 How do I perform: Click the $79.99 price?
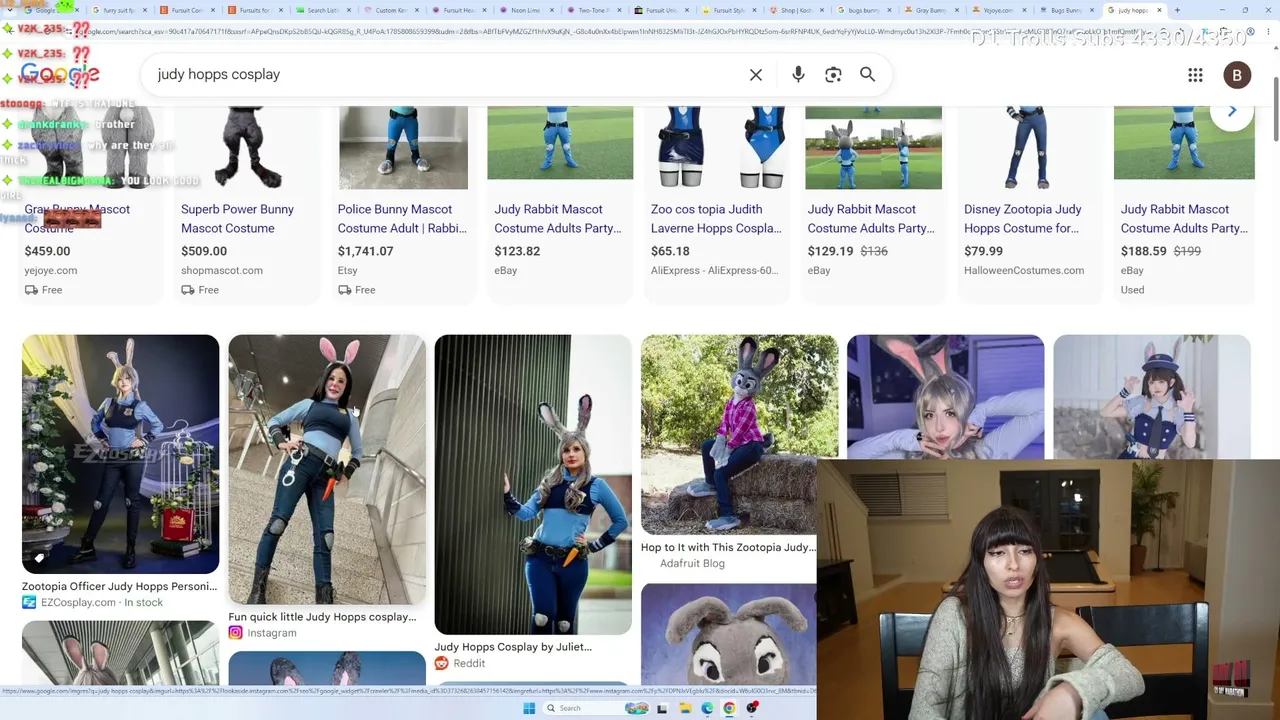pyautogui.click(x=983, y=251)
